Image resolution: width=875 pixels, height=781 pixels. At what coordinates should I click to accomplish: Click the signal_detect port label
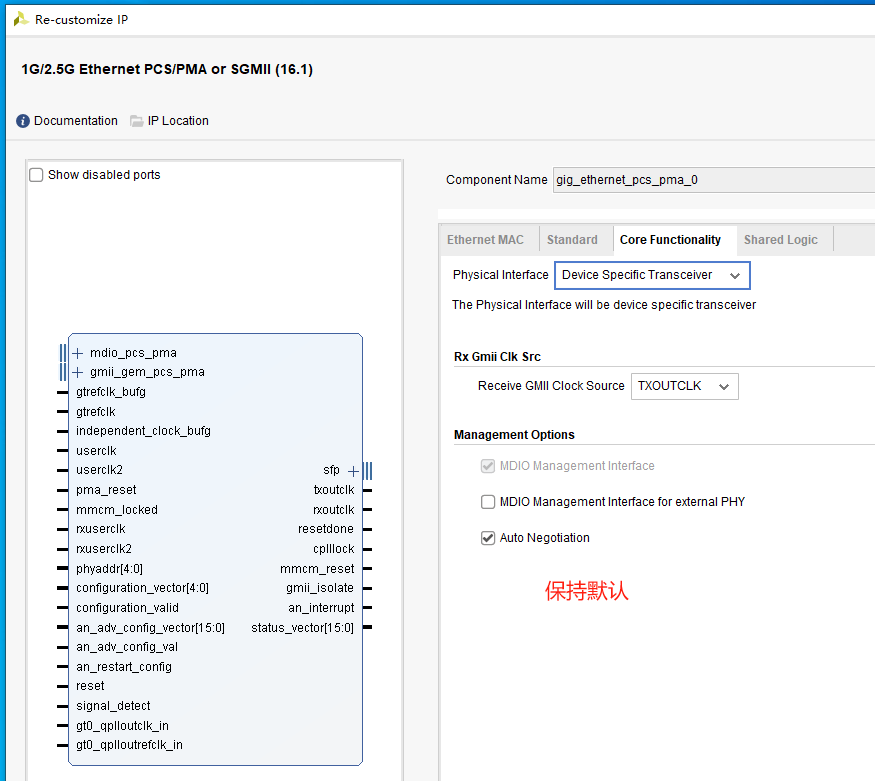[x=113, y=706]
